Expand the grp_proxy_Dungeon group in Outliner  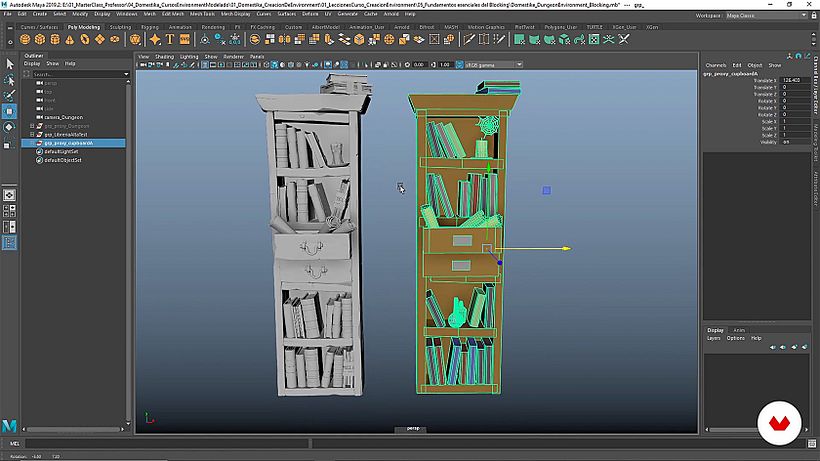[x=32, y=126]
